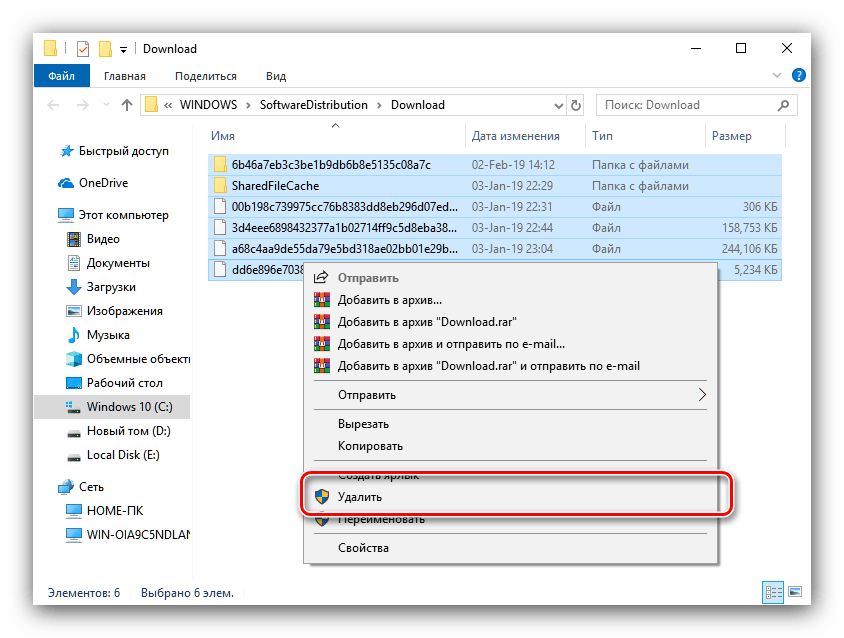Click the refresh icon next to address bar
Viewport: 844px width, 638px height.
click(575, 104)
